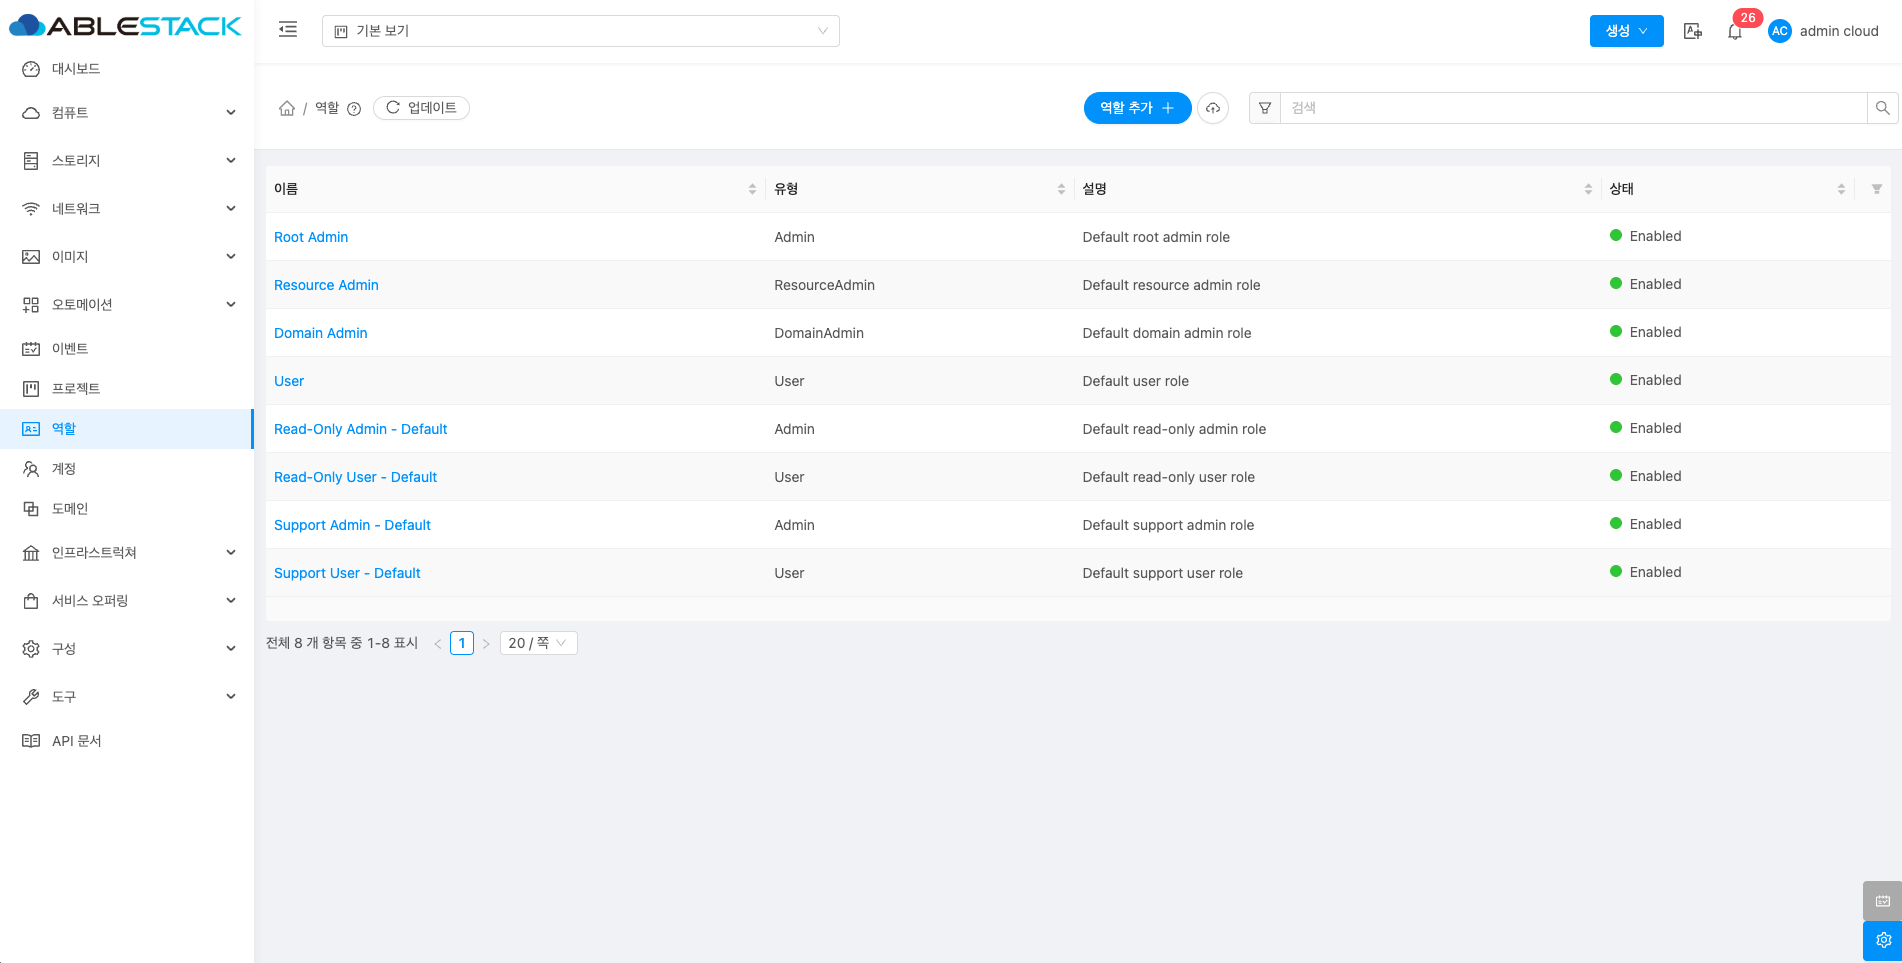Click the notification bell icon
1902x963 pixels.
pyautogui.click(x=1734, y=32)
